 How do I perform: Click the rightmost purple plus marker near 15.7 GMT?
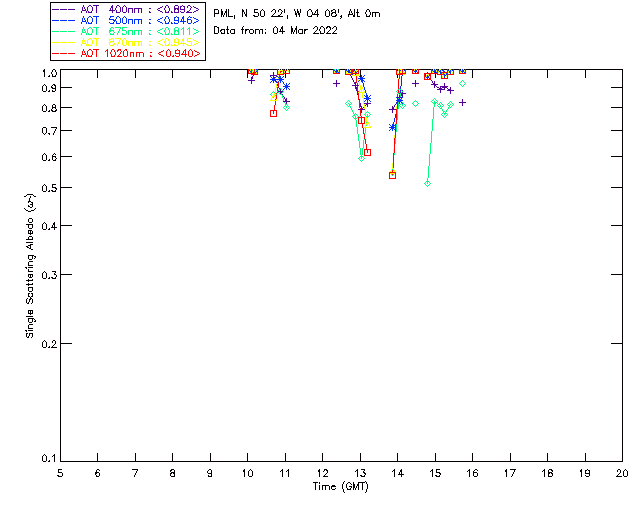[462, 102]
